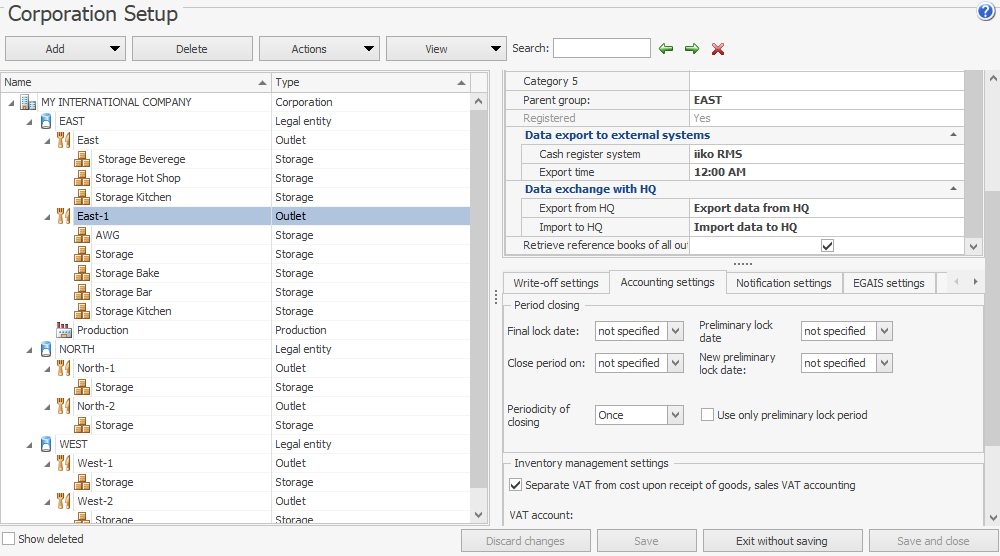Viewport: 1000px width, 556px height.
Task: Click the Search input field
Action: pos(602,48)
